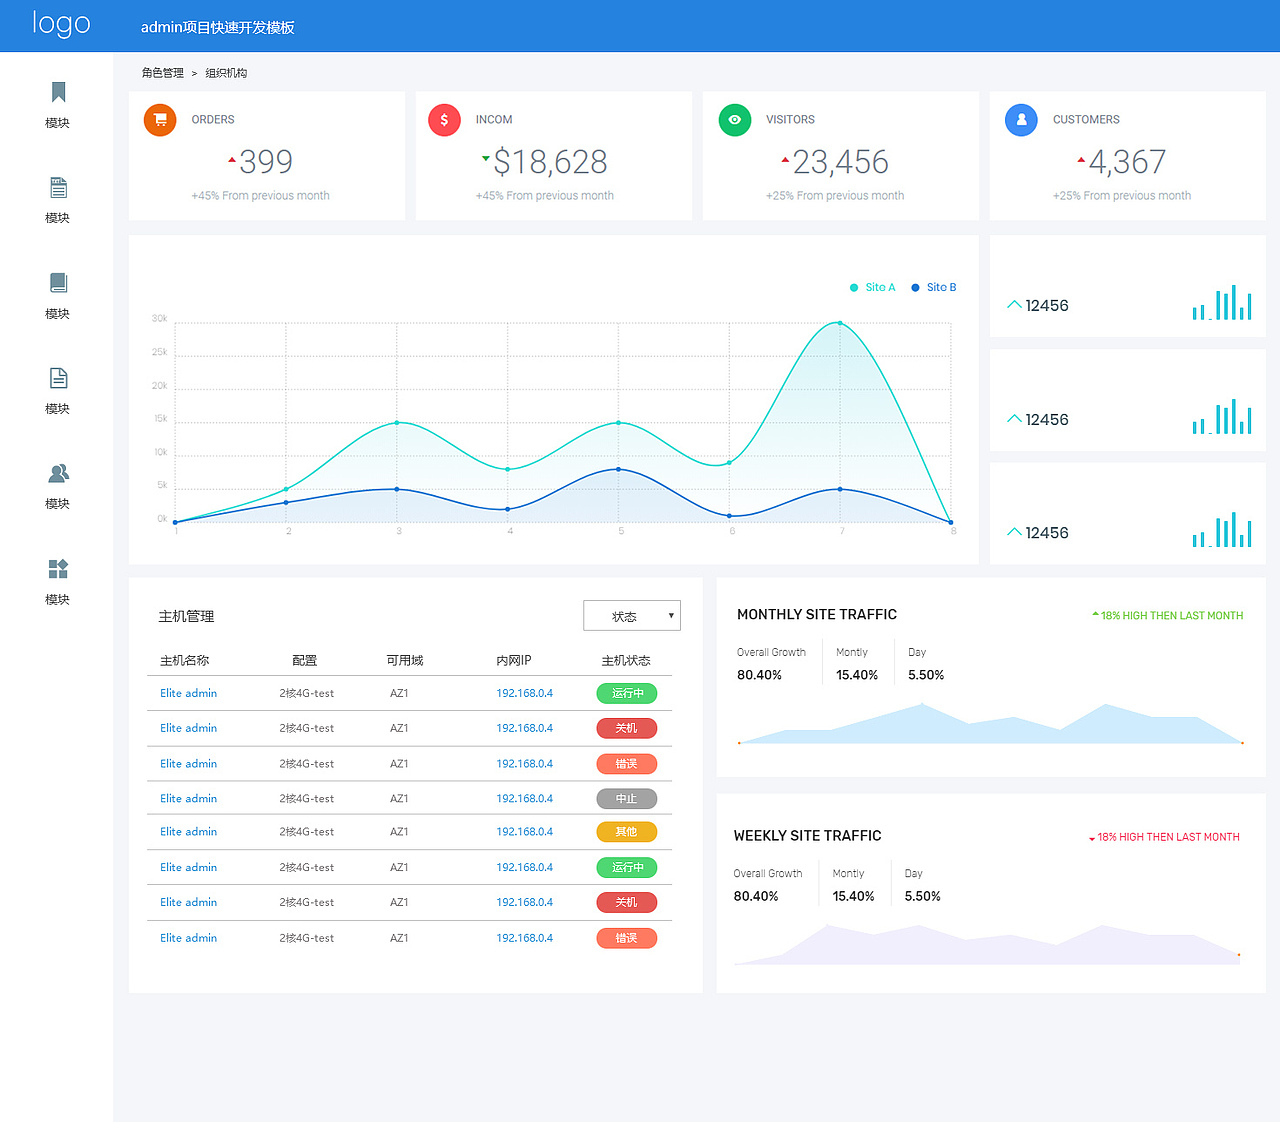Screen dimensions: 1280x1122
Task: Click the green VISITORS eye icon
Action: tap(735, 120)
